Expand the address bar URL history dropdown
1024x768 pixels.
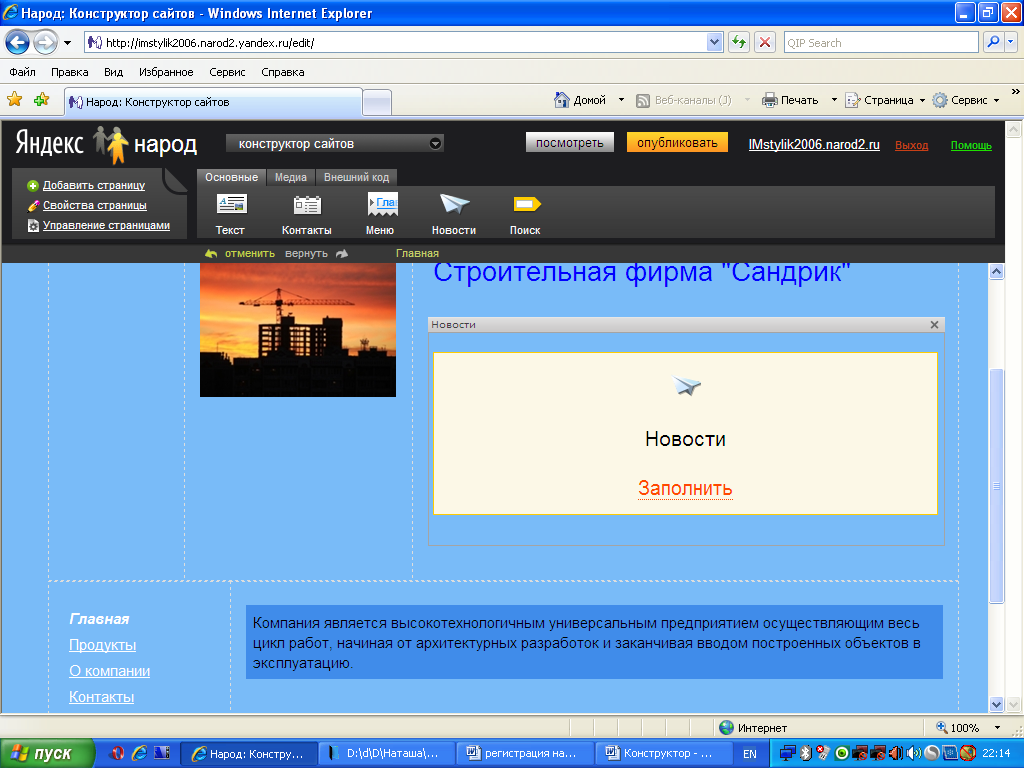[x=714, y=42]
